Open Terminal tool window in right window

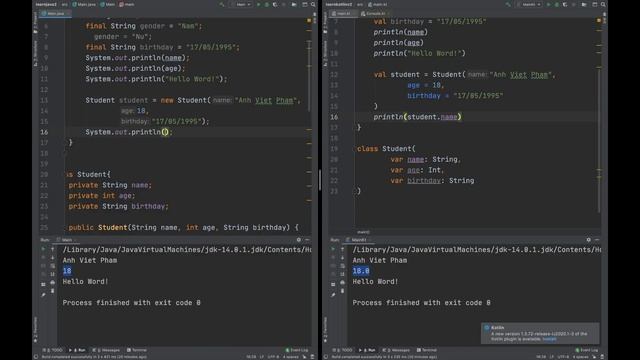pyautogui.click(x=427, y=350)
